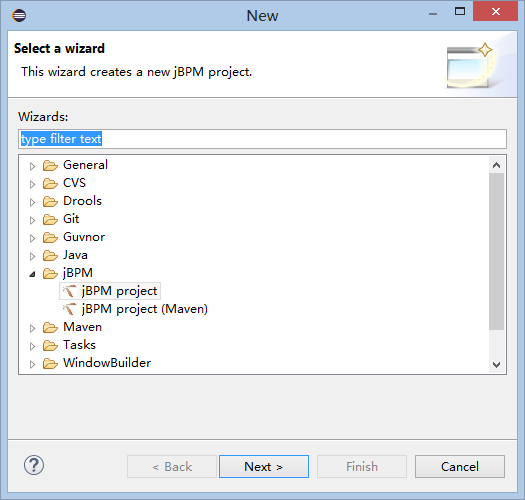Click the WindowBuilder folder icon
Image resolution: width=525 pixels, height=500 pixels.
click(x=50, y=363)
